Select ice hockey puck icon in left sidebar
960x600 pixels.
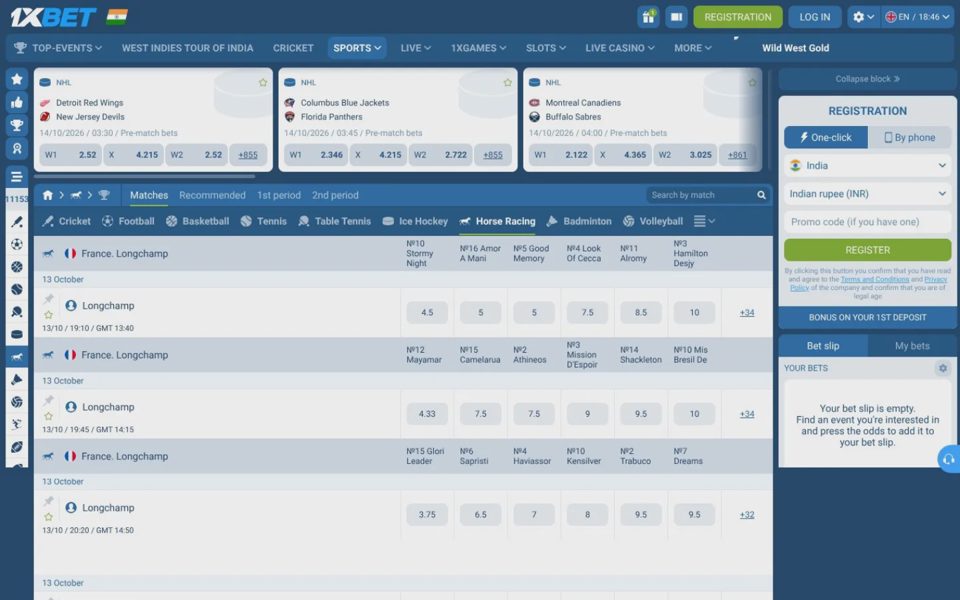click(x=17, y=334)
